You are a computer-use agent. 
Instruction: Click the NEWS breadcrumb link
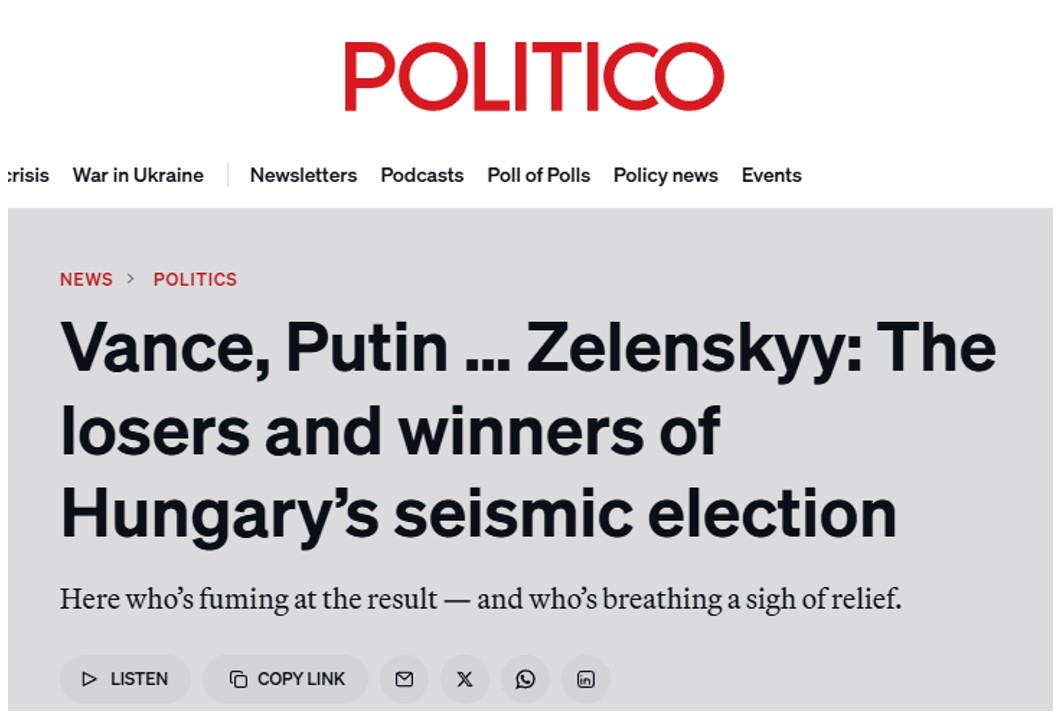[86, 280]
